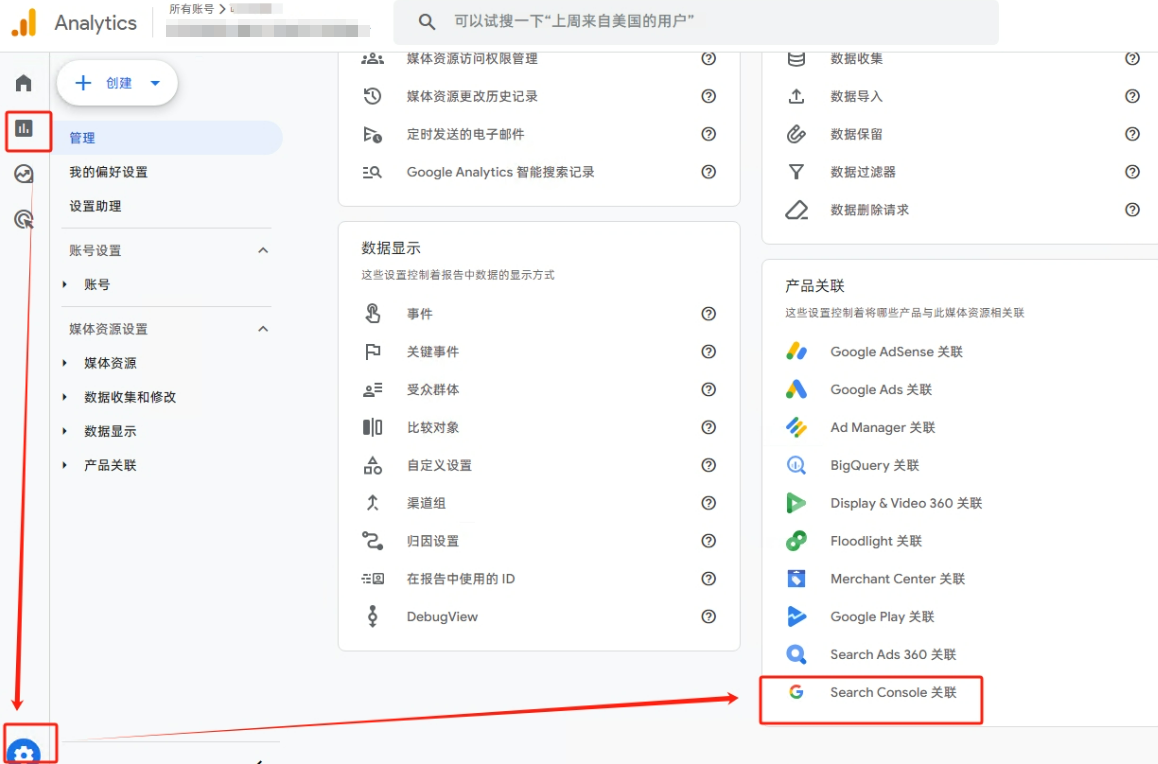1158x764 pixels.
Task: Click the help icon next to Google Analytics 智能搜索记录
Action: (x=708, y=172)
